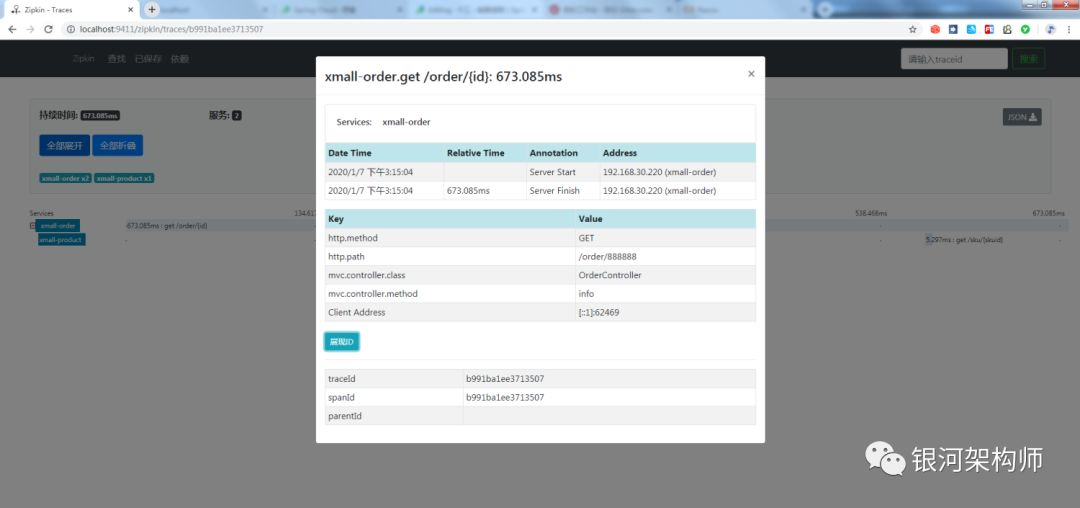Screen dimensions: 1080x508
Task: Select the Zipkin - Traces tab
Action: (x=72, y=10)
